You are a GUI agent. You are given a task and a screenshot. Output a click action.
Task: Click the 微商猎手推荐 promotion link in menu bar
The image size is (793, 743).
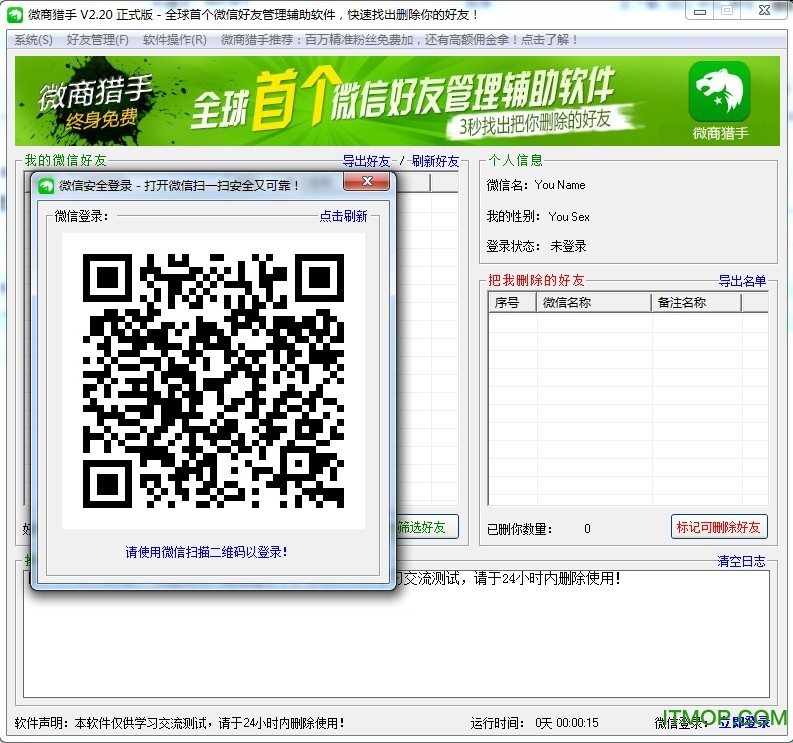[399, 40]
